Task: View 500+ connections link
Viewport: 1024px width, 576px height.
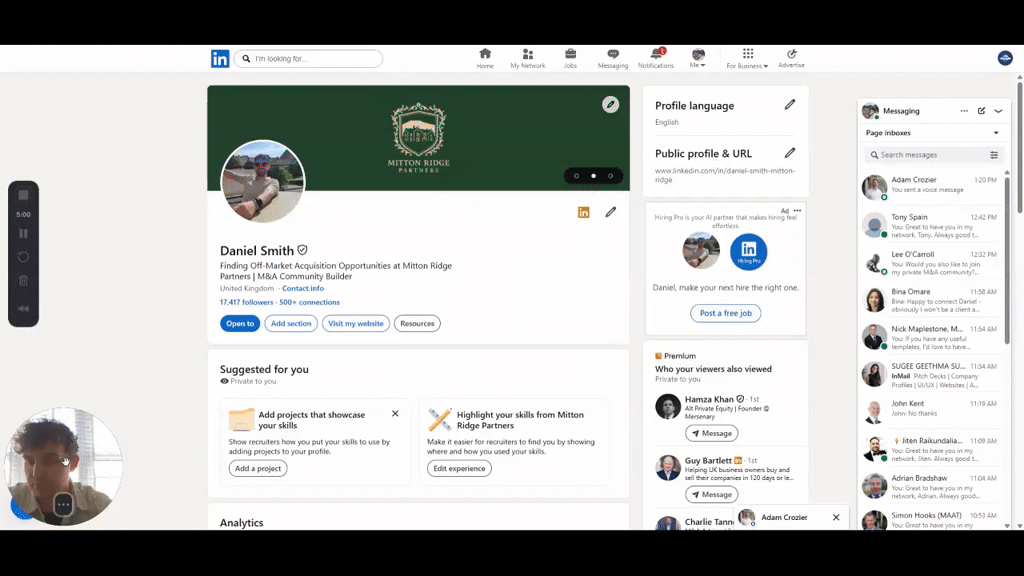Action: click(310, 302)
